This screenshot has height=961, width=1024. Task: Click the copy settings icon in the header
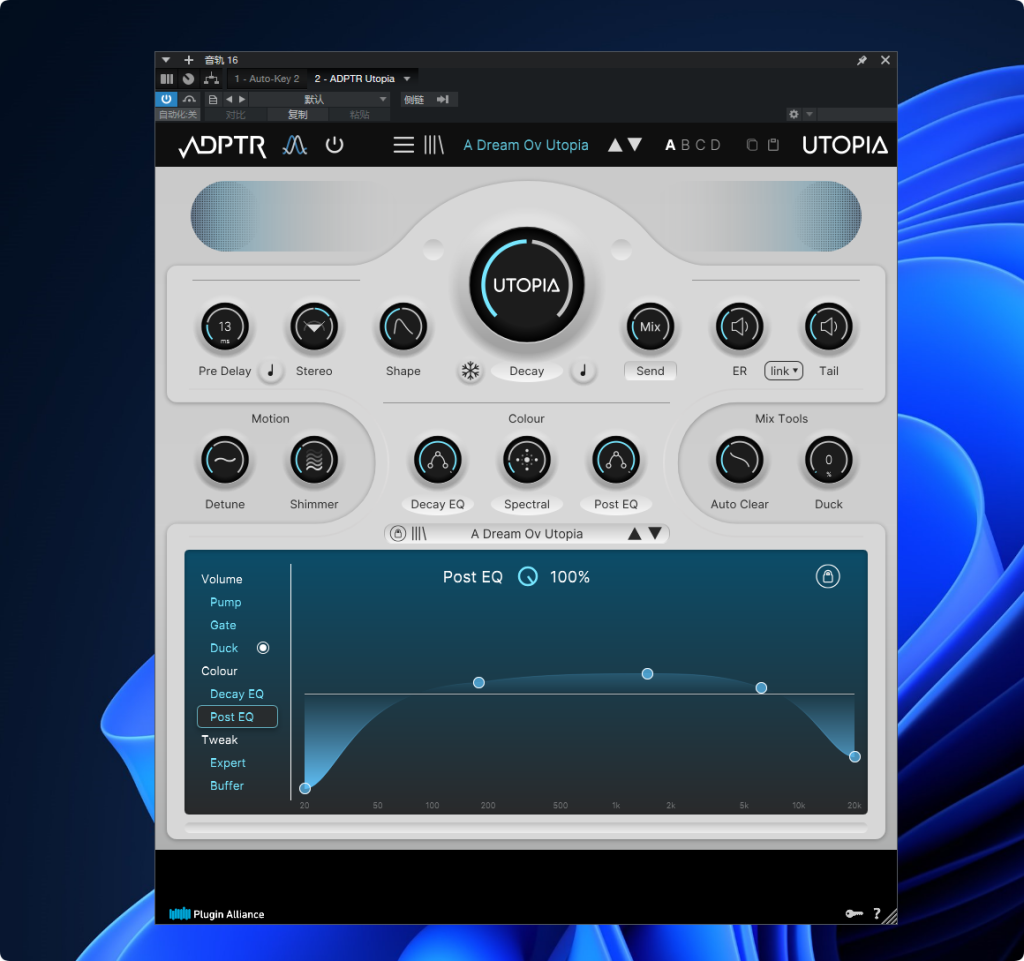pos(752,144)
